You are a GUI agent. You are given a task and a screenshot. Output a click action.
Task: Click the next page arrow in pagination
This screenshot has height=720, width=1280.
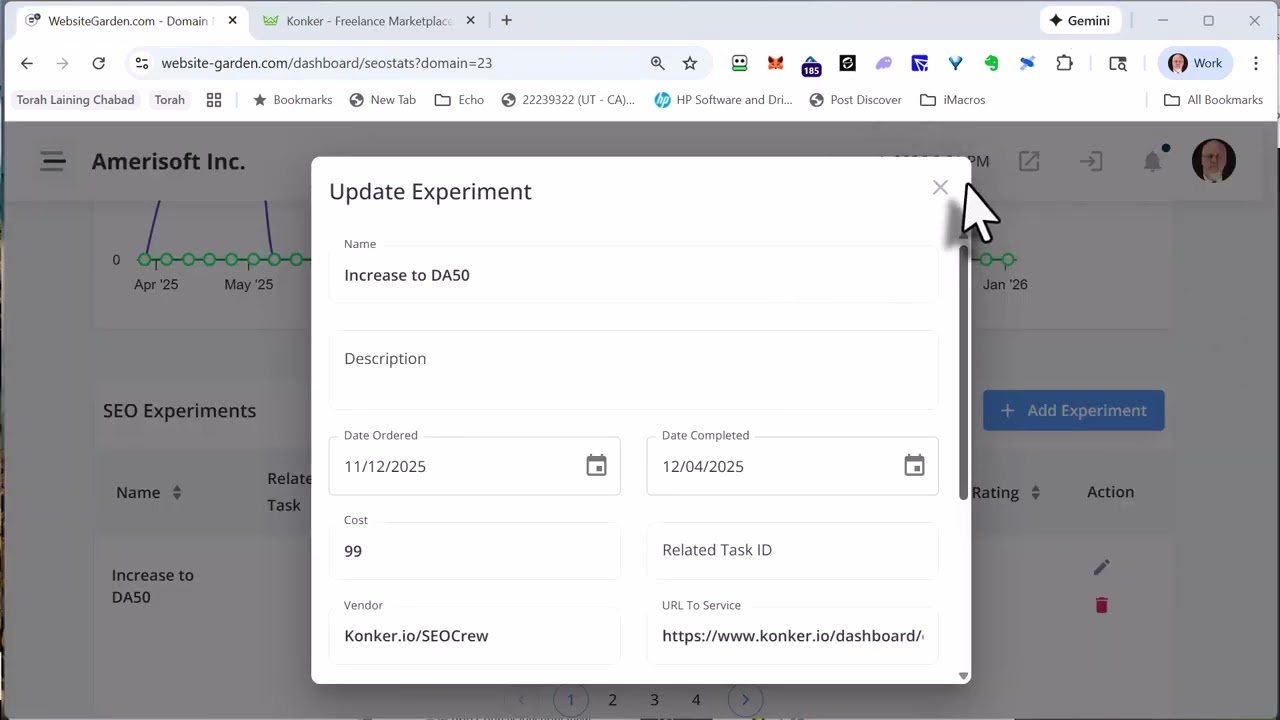coord(745,700)
